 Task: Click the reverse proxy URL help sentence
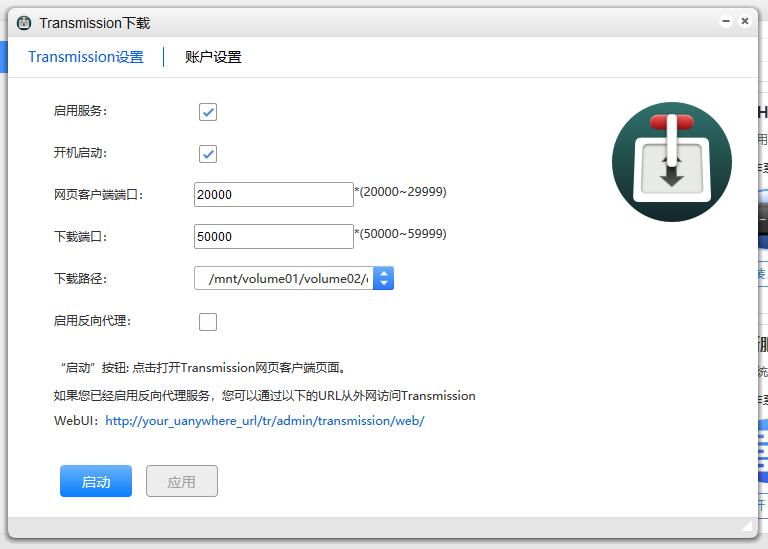(x=264, y=396)
